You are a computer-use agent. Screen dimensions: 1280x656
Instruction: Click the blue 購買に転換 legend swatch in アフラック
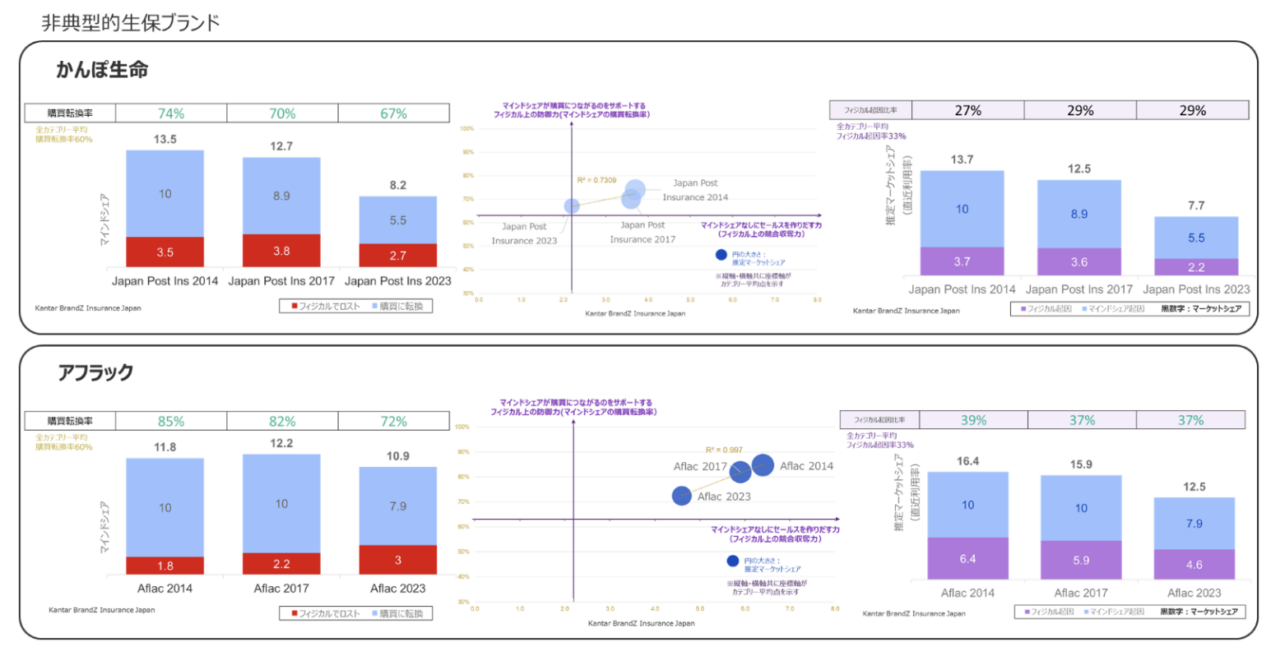click(x=376, y=612)
